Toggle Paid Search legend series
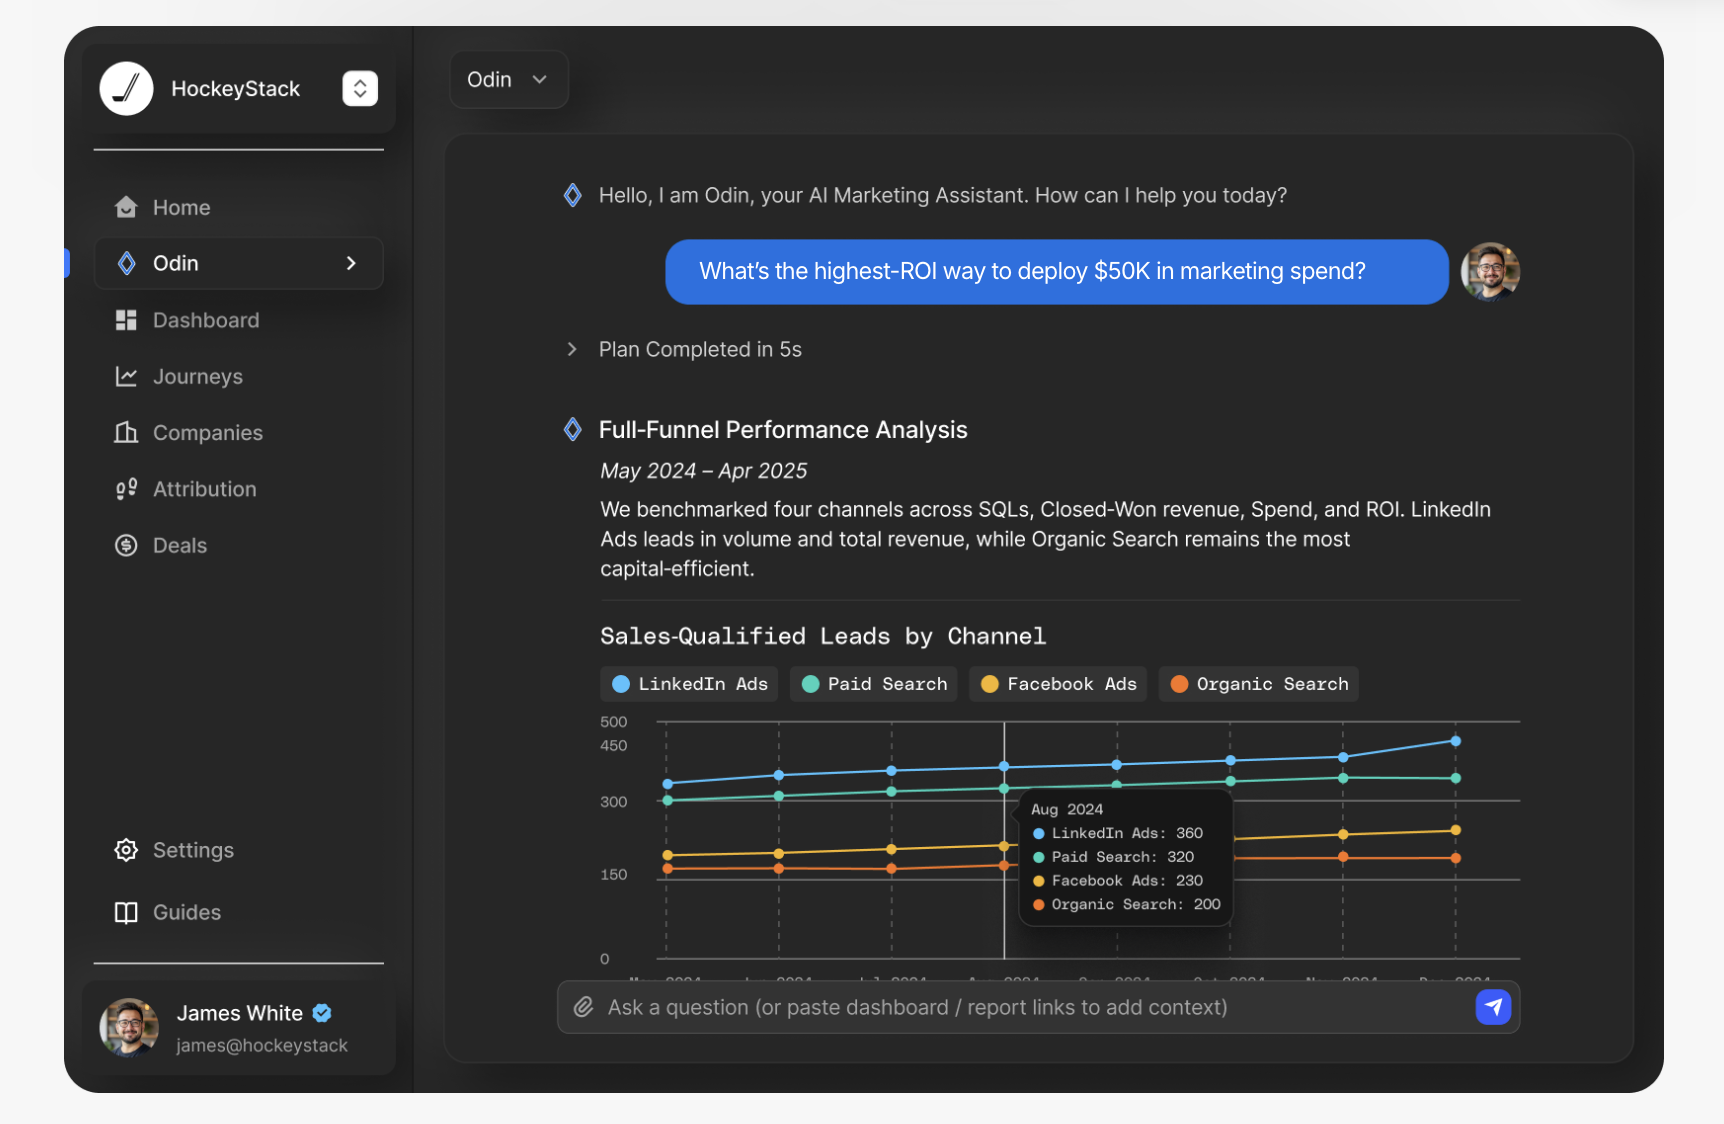This screenshot has width=1724, height=1124. [874, 684]
